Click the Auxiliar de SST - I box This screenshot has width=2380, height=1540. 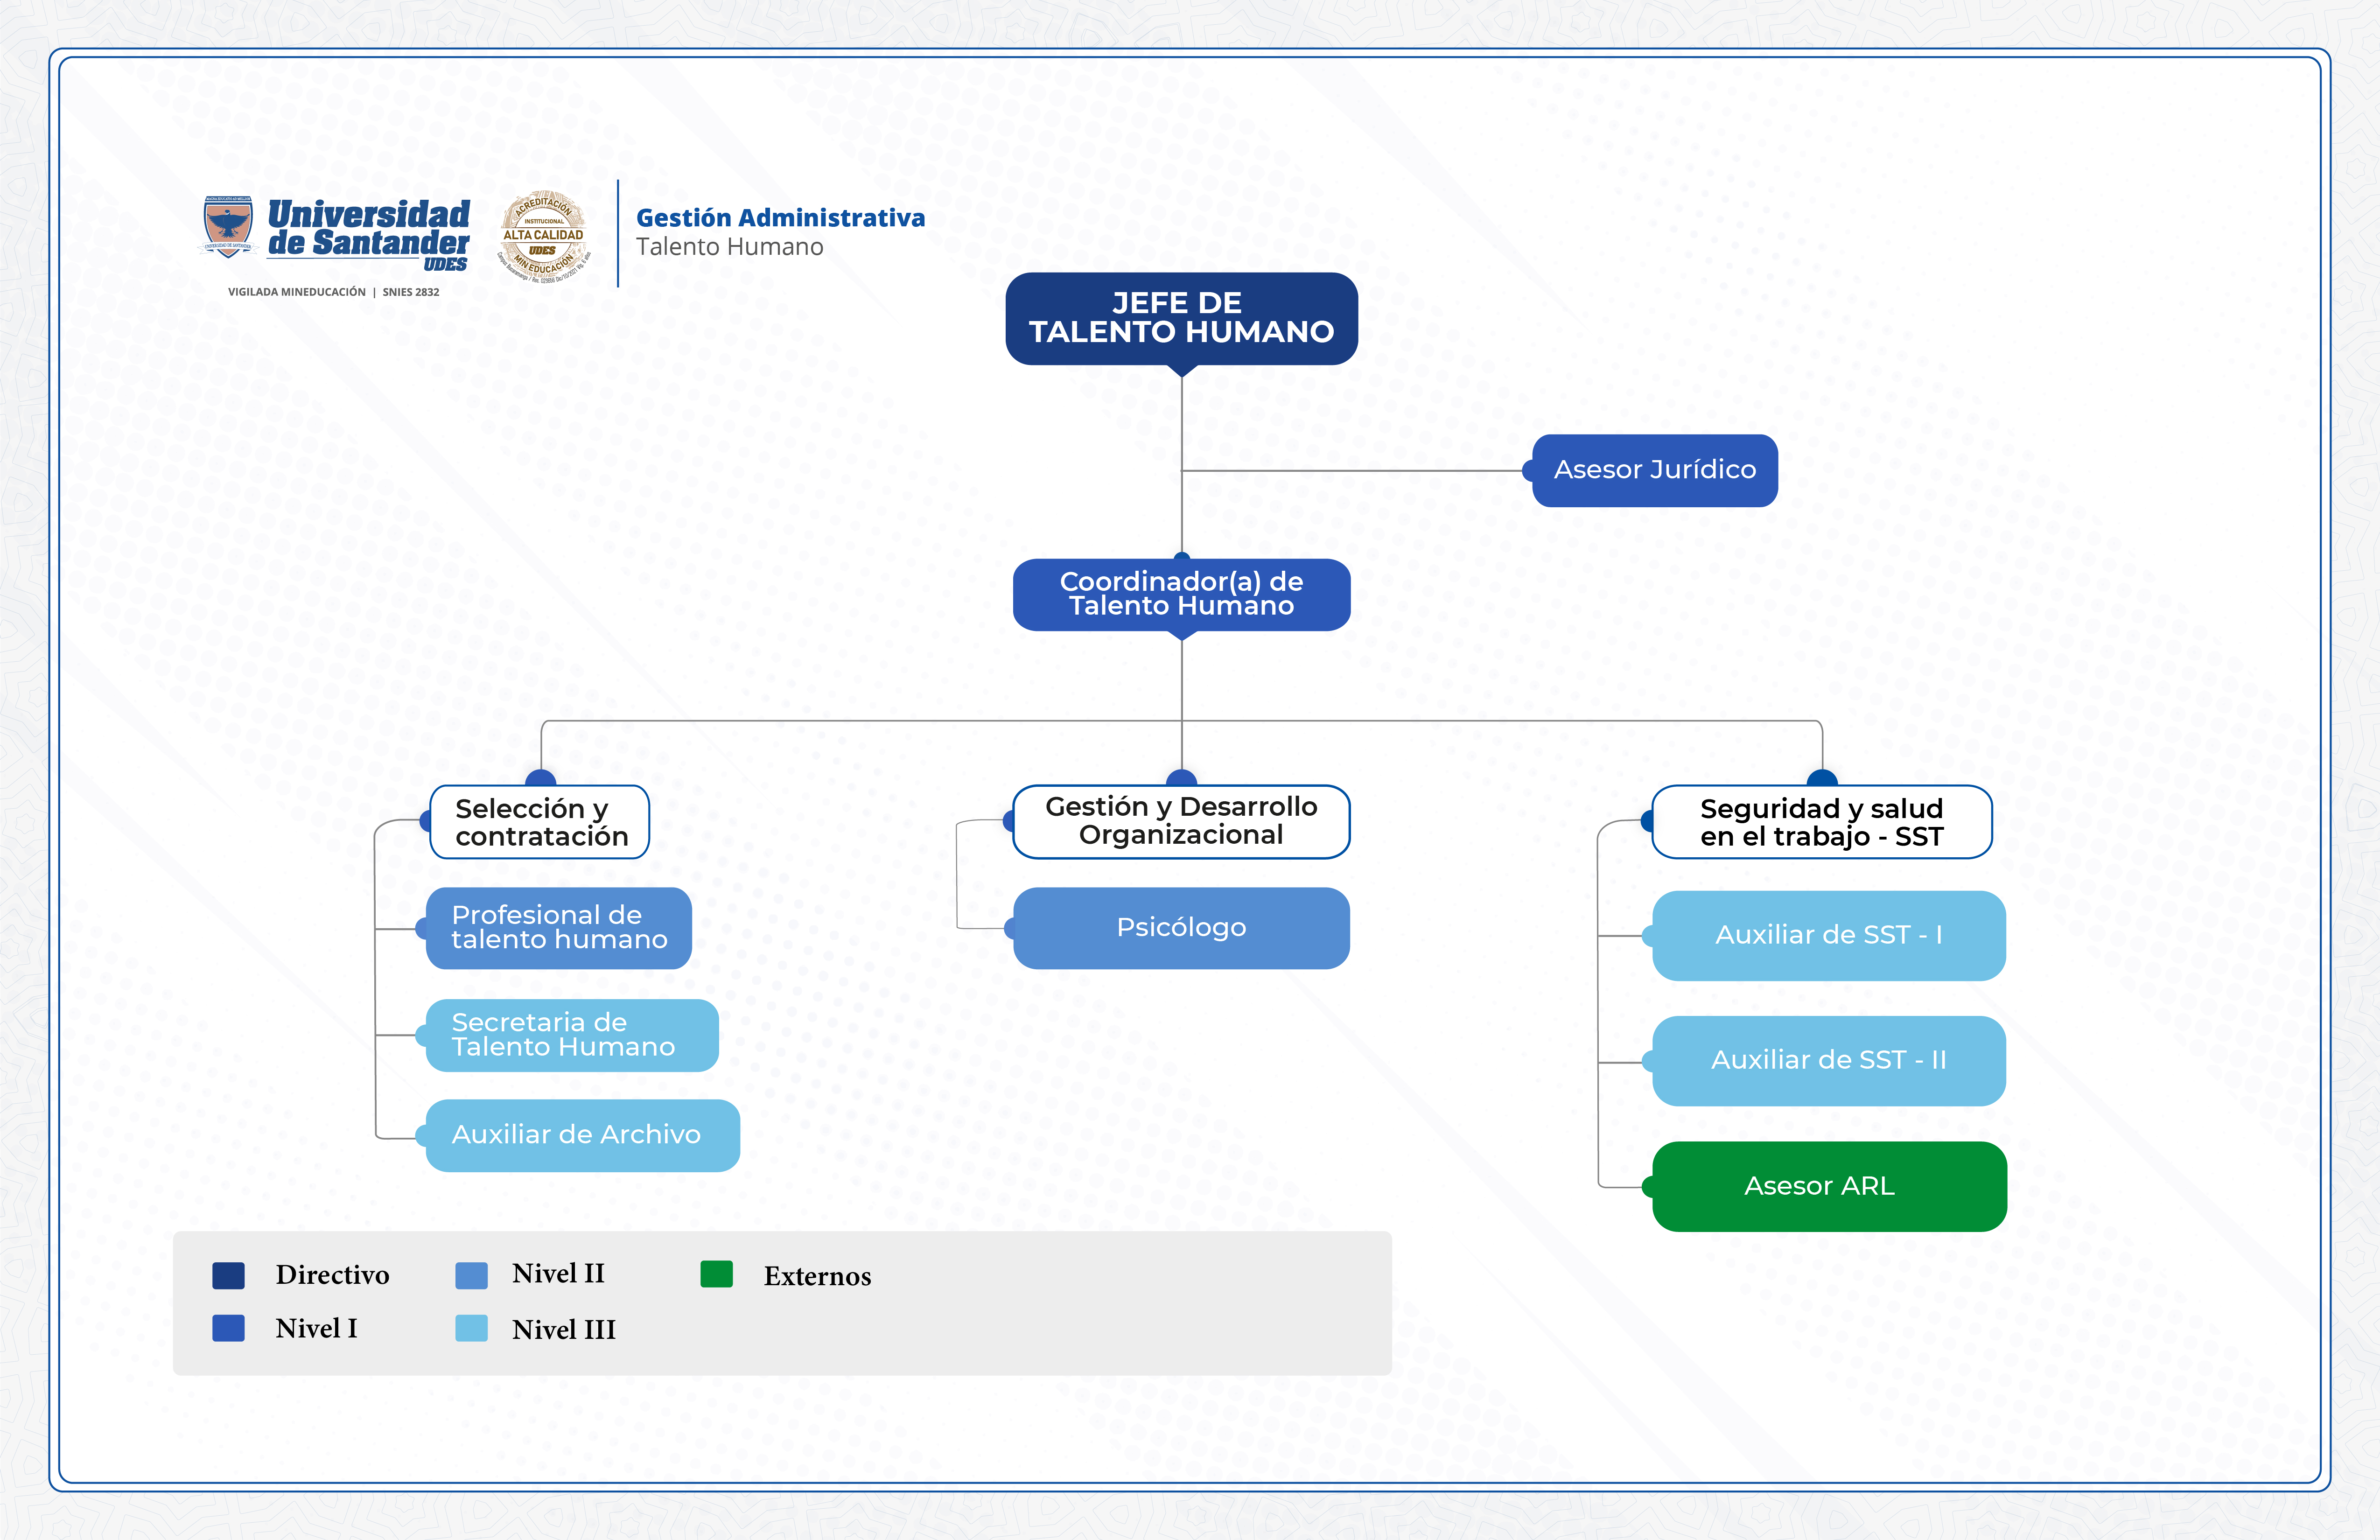coord(1828,935)
